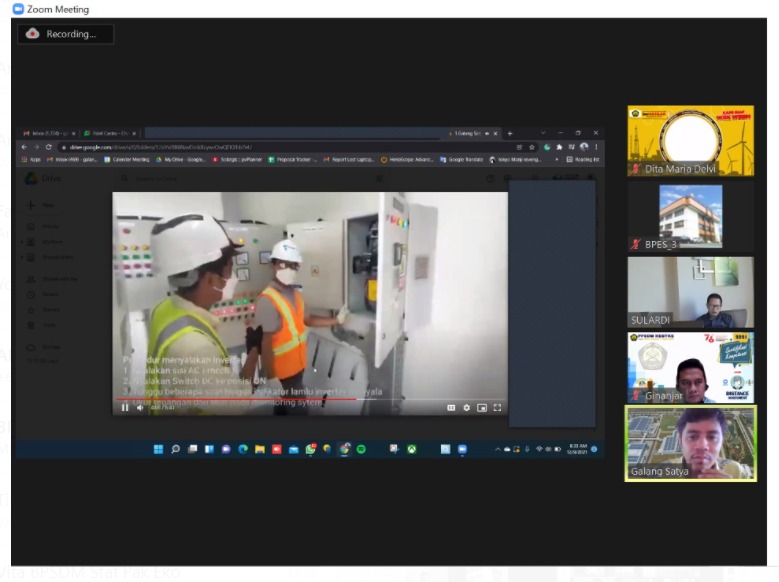
Task: Reload the Chrome page
Action: (x=49, y=147)
